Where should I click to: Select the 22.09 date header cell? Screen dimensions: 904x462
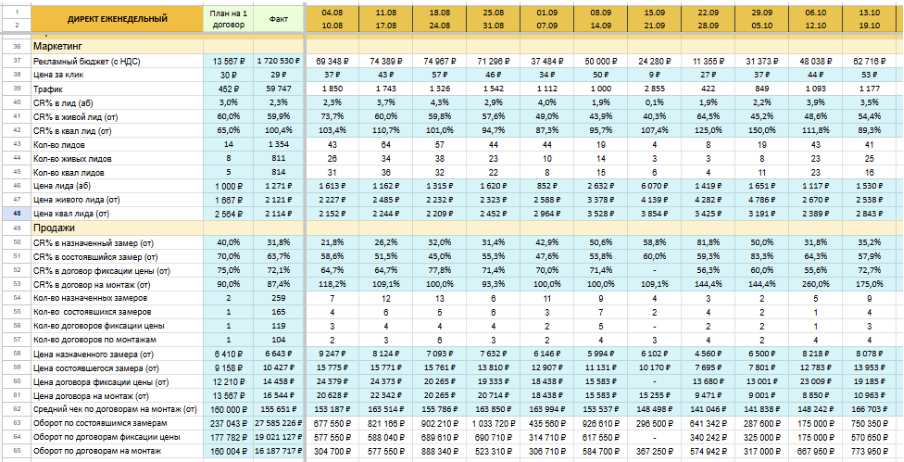(708, 12)
